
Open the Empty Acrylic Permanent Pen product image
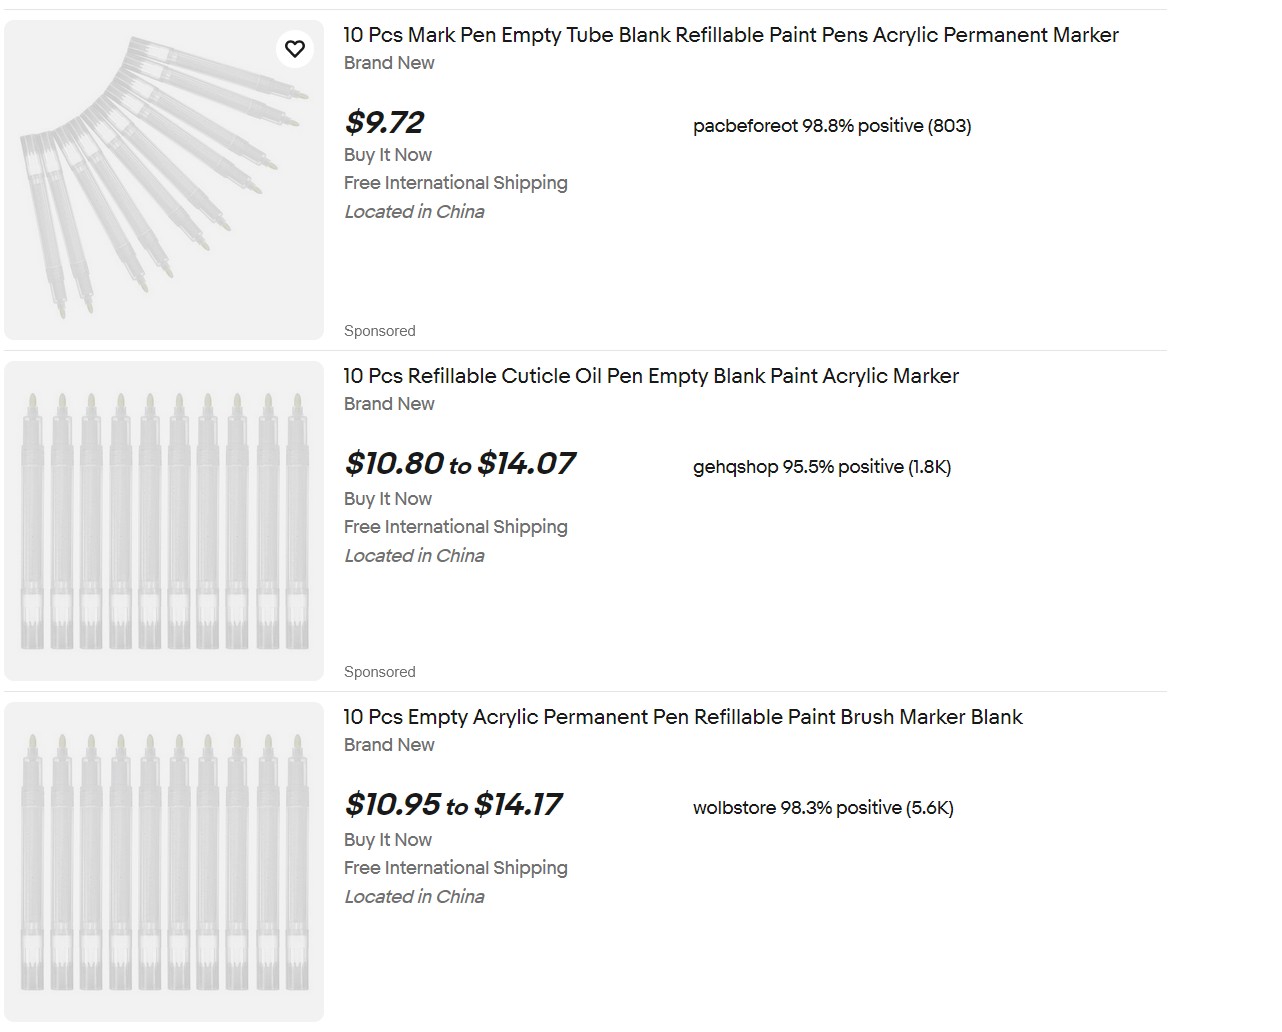tap(163, 862)
